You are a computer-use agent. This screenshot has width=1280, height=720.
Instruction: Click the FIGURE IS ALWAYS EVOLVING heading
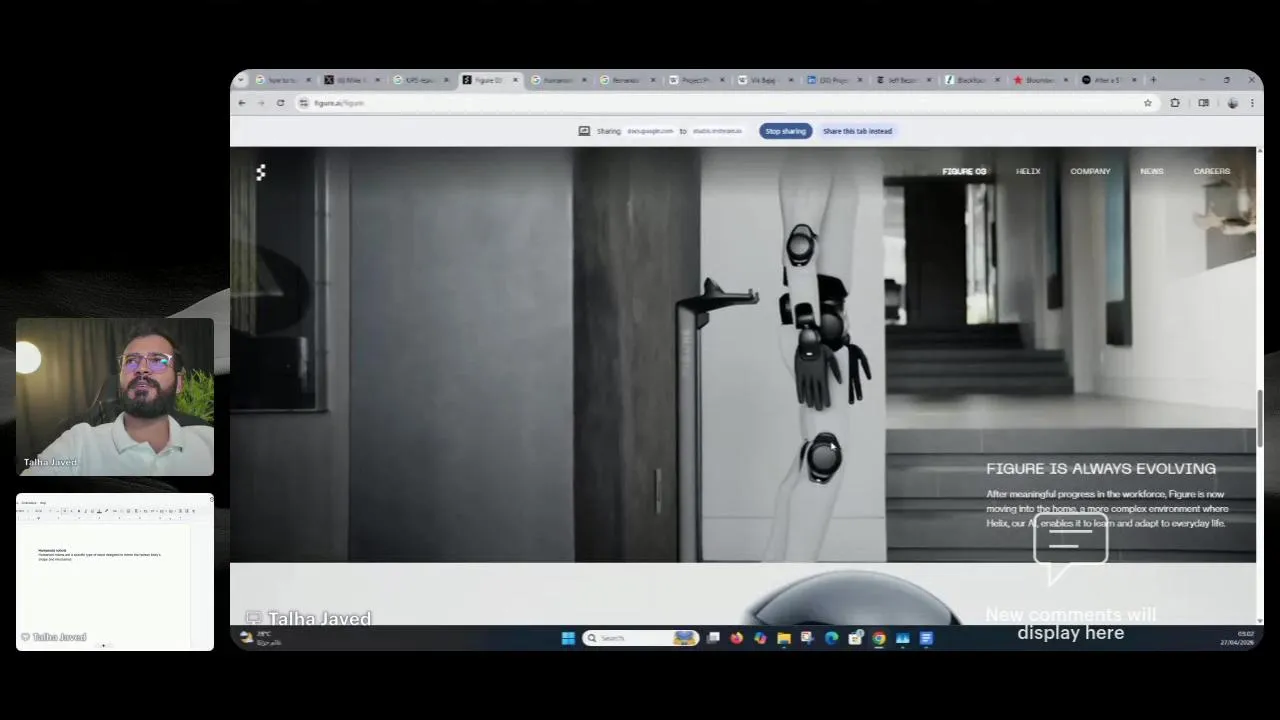[x=1101, y=468]
